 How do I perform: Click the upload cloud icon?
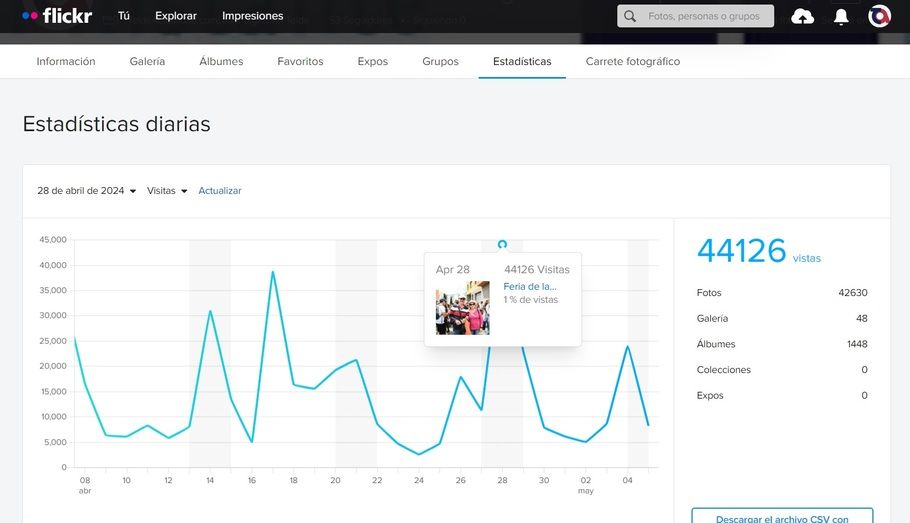point(802,16)
